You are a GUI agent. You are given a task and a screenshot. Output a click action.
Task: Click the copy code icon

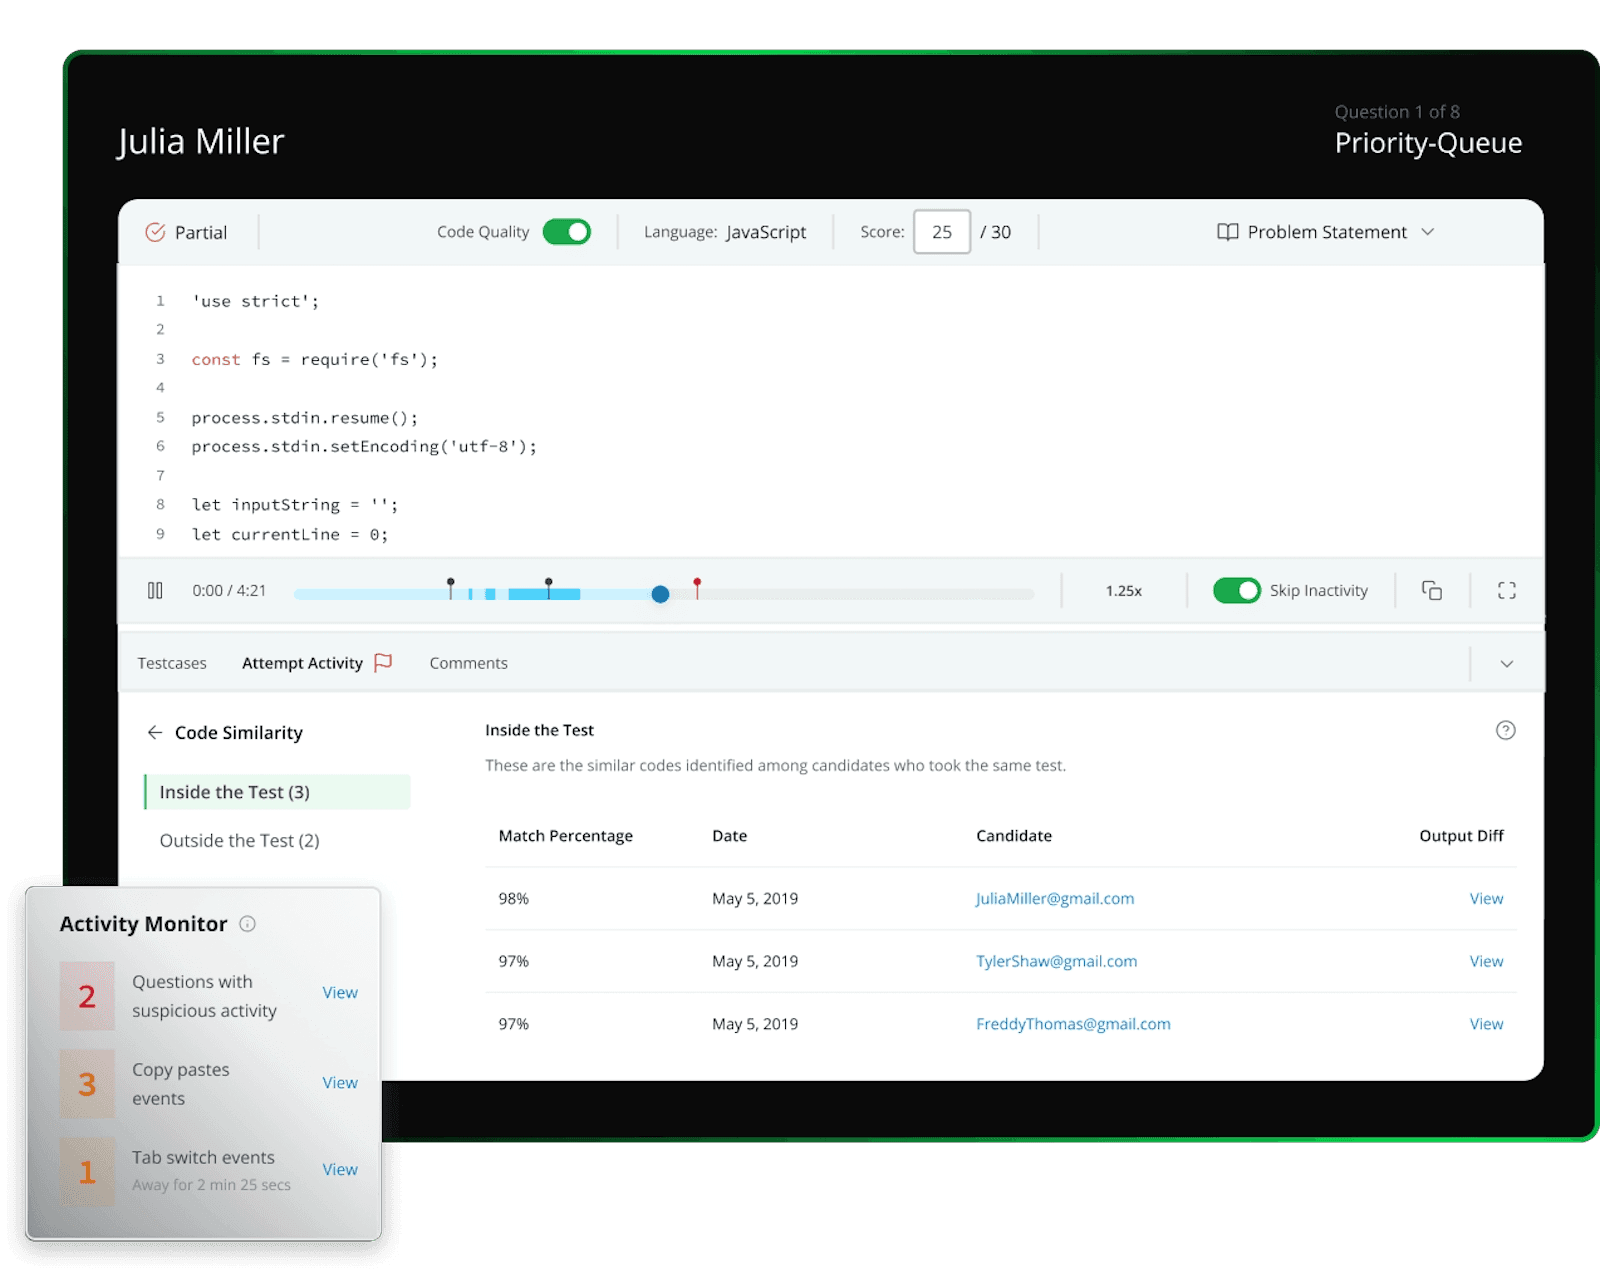(1432, 591)
